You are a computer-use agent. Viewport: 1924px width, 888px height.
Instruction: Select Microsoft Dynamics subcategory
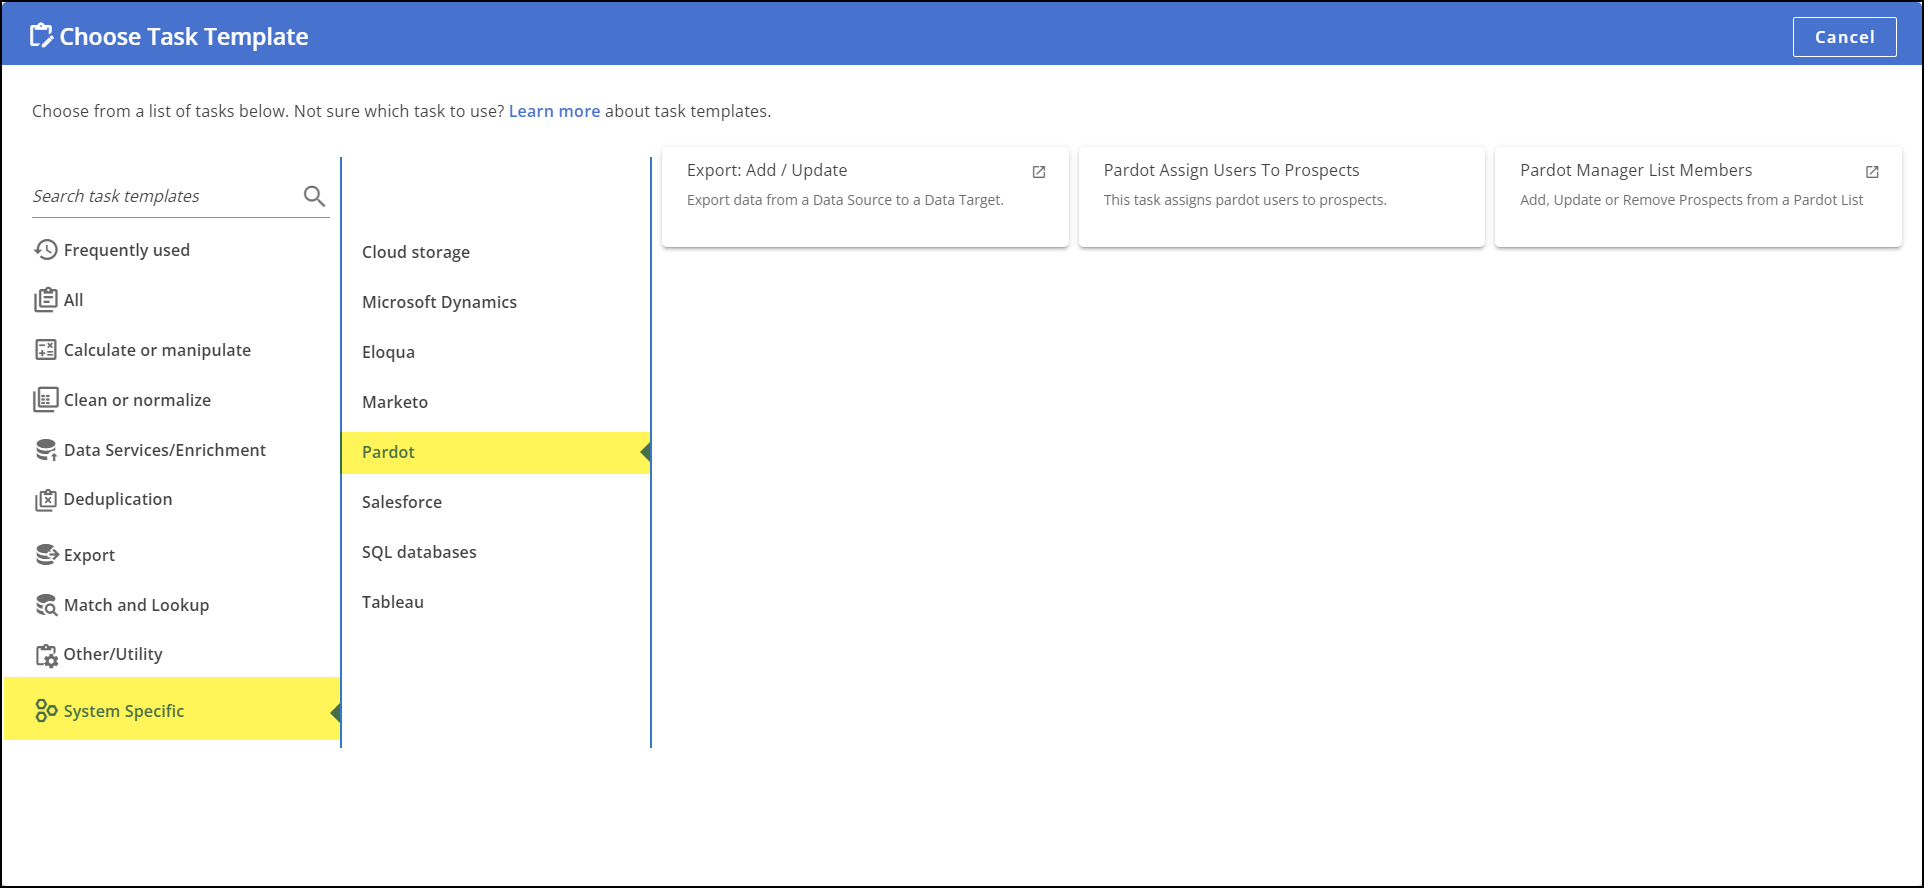pyautogui.click(x=439, y=302)
